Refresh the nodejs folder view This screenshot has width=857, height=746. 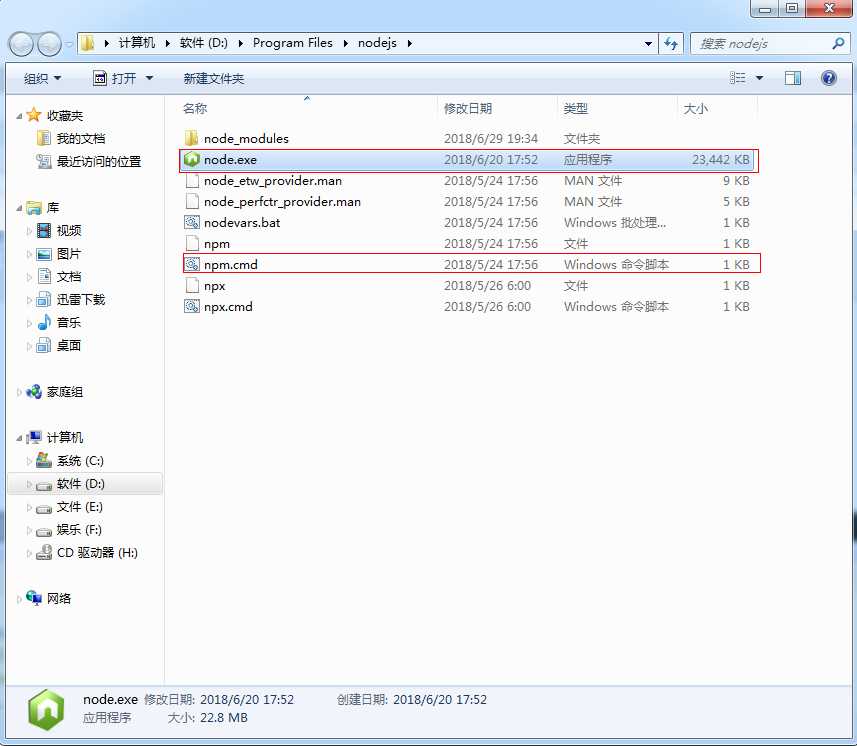[671, 43]
